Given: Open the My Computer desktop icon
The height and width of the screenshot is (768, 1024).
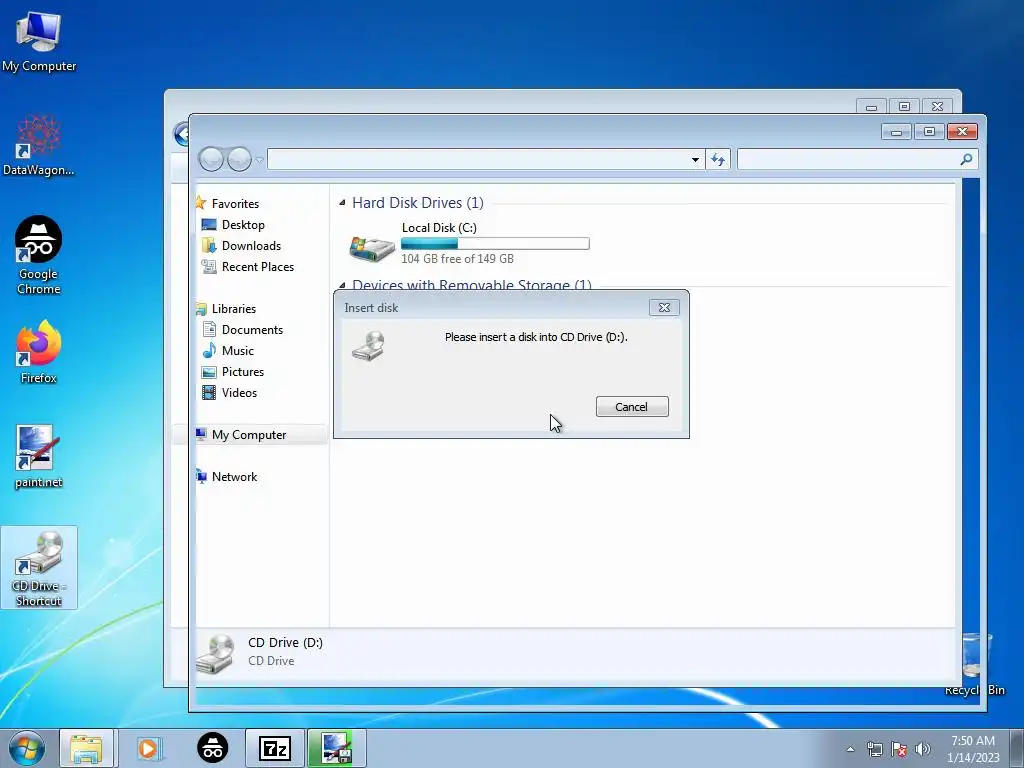Looking at the screenshot, I should coord(39,41).
